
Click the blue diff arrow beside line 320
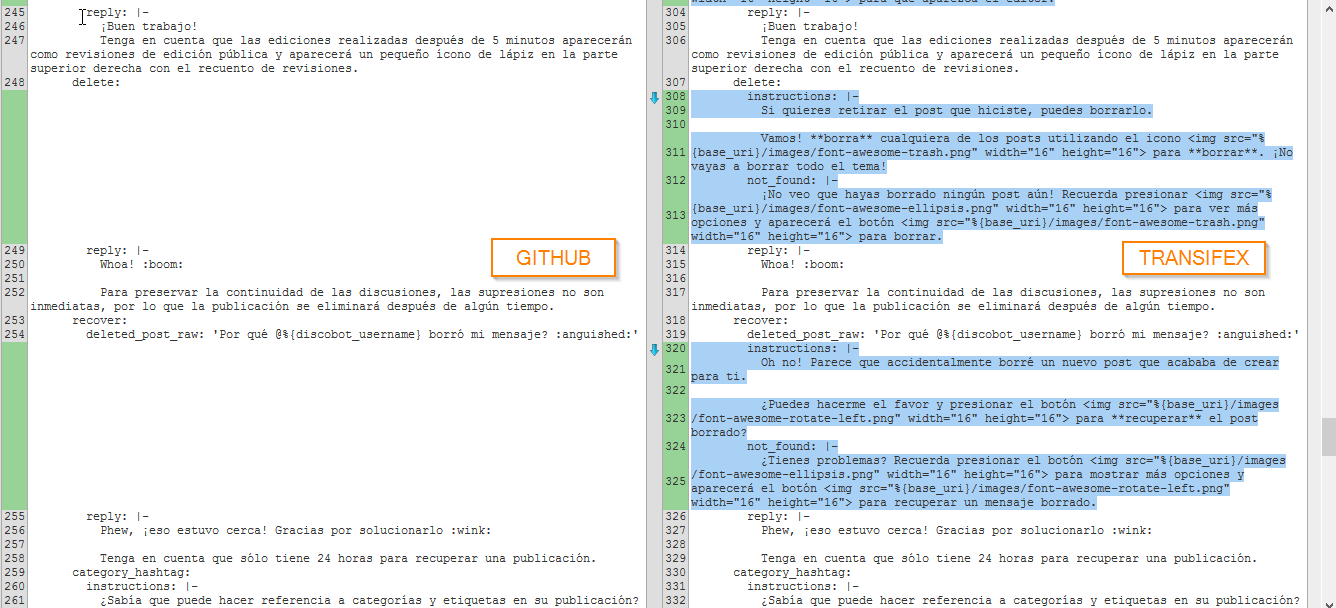coord(654,349)
